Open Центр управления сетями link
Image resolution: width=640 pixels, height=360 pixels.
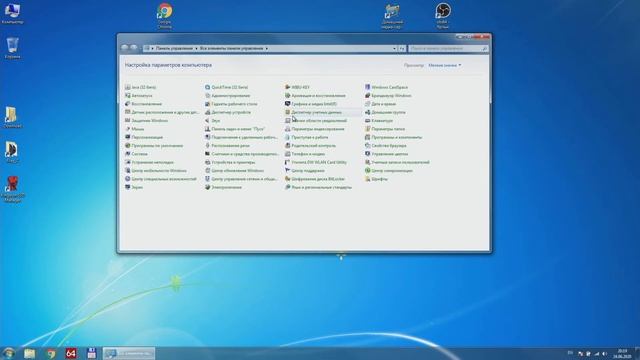pyautogui.click(x=244, y=179)
